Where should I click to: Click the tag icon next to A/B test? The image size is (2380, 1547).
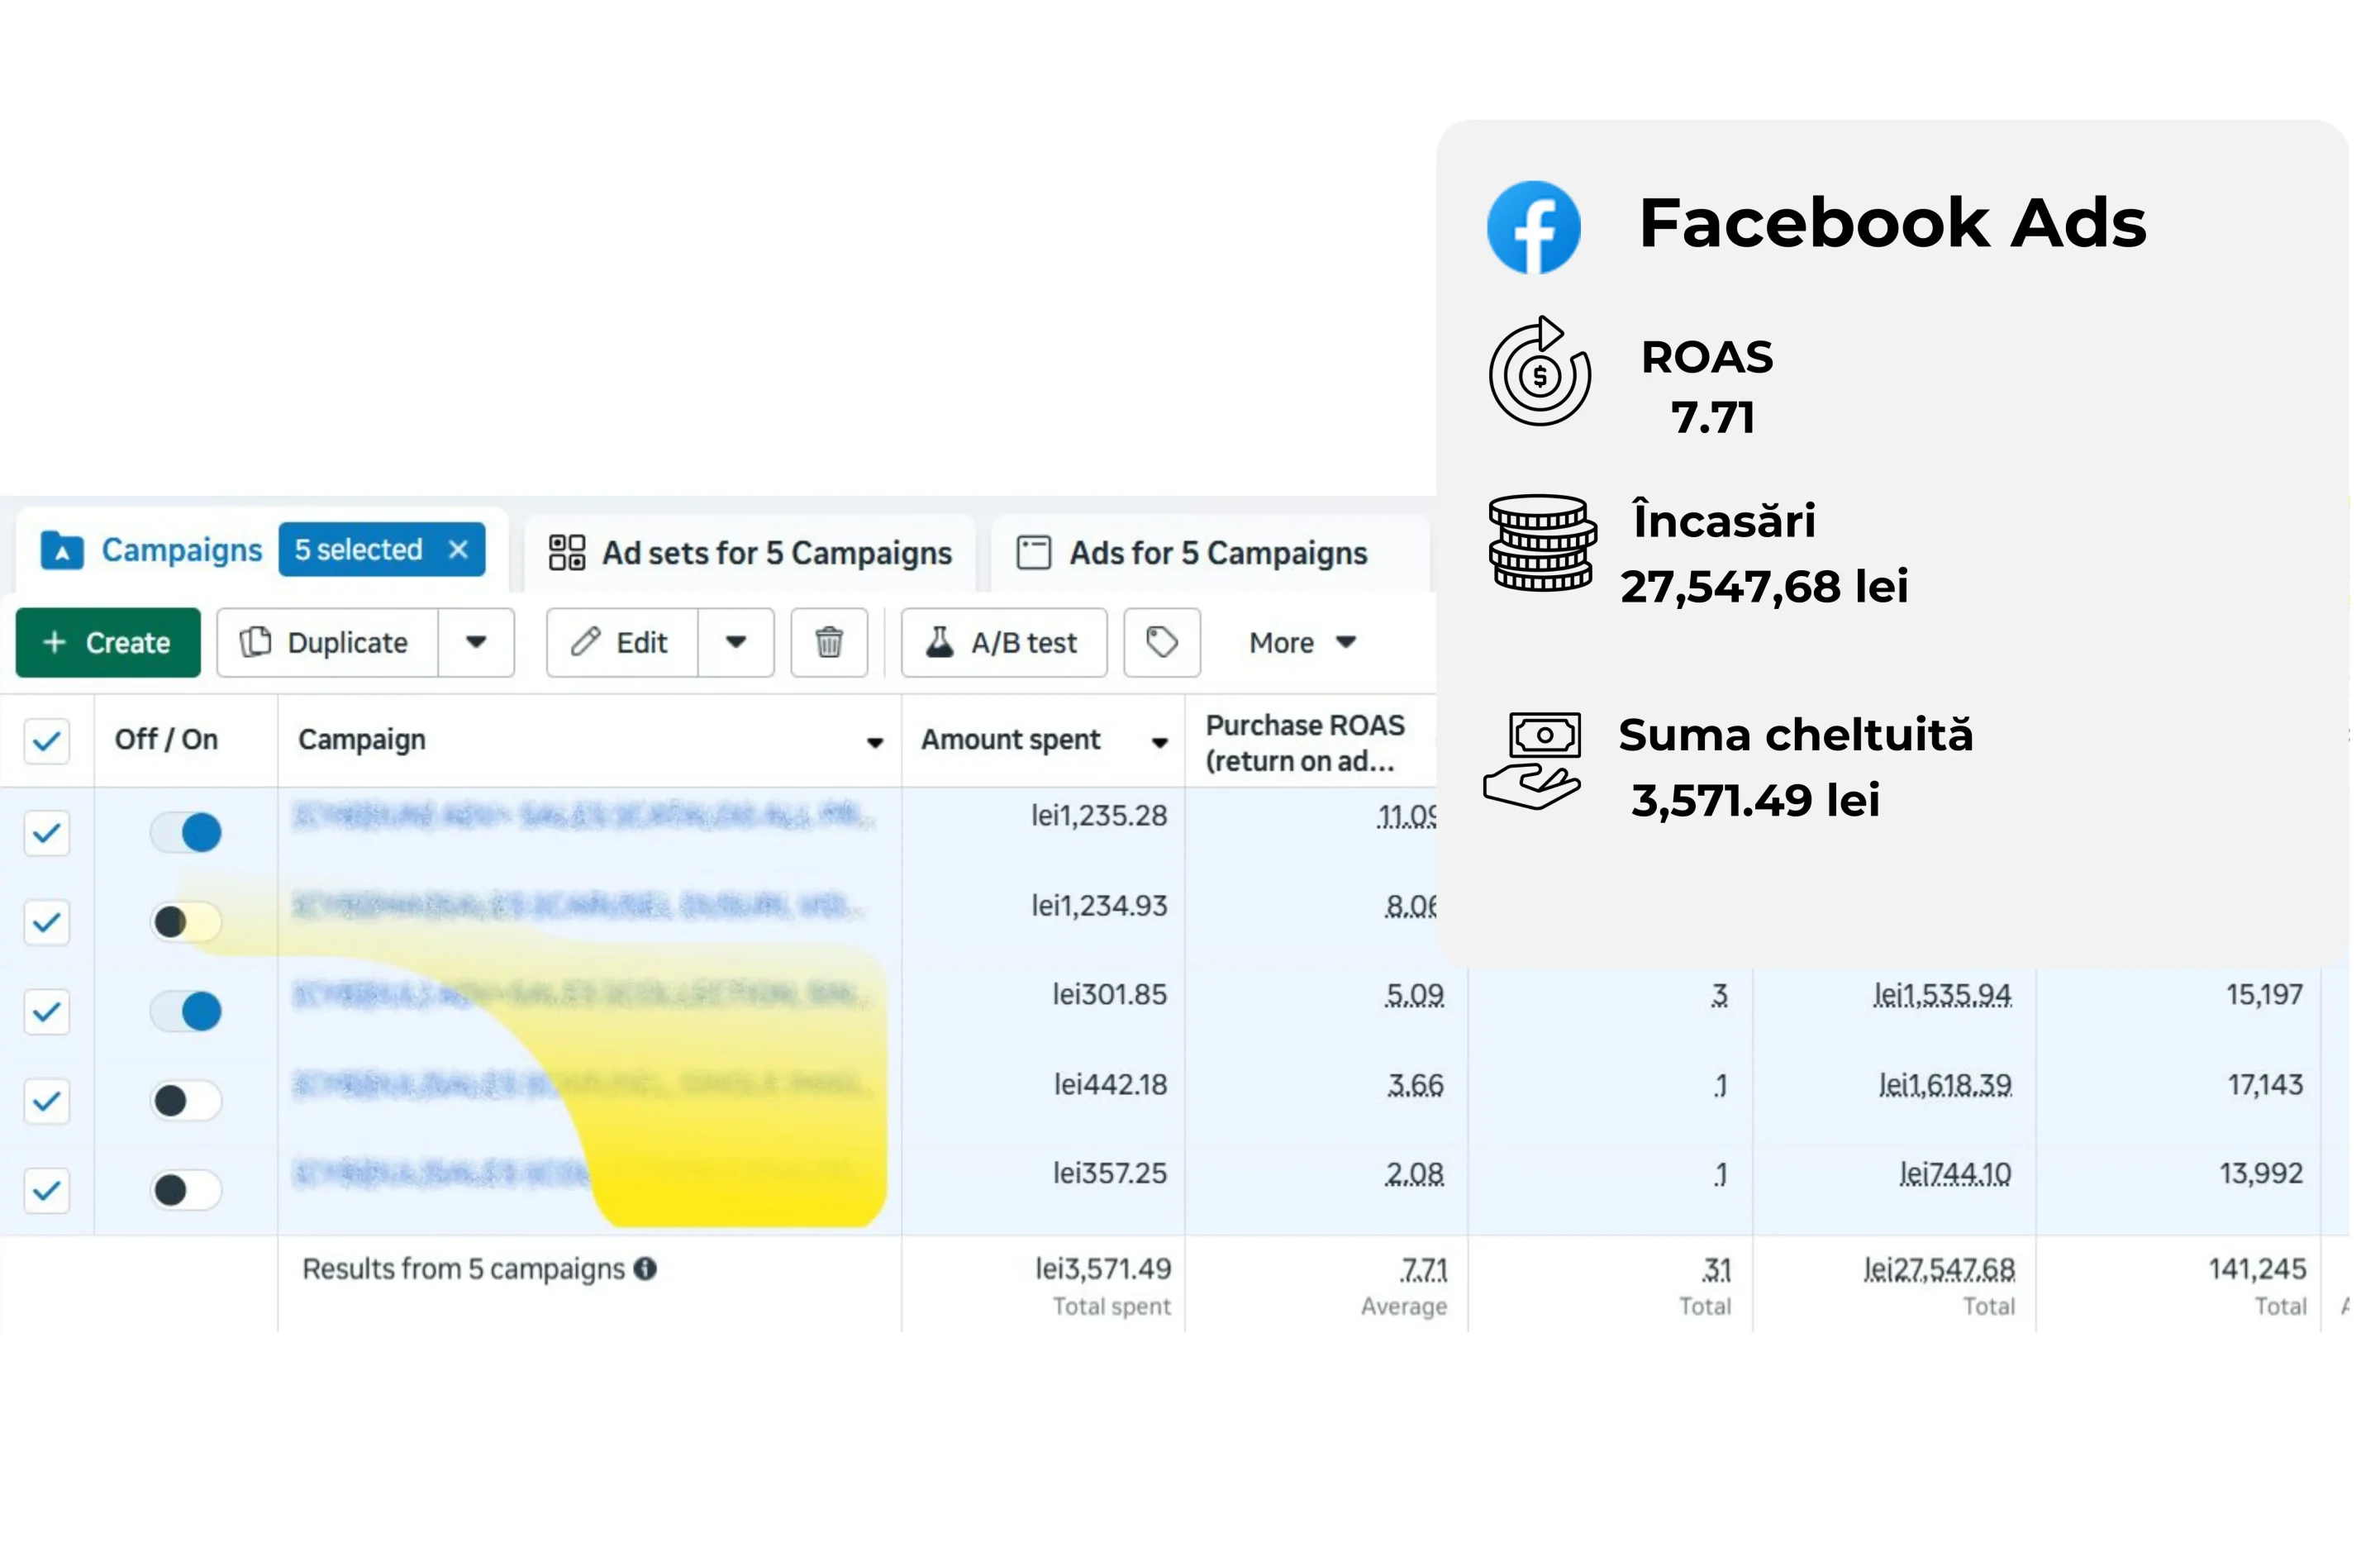point(1161,643)
